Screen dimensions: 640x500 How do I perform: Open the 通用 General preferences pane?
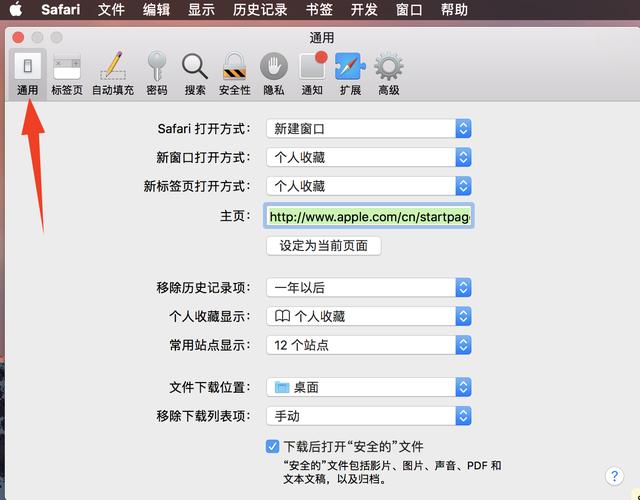(x=27, y=74)
